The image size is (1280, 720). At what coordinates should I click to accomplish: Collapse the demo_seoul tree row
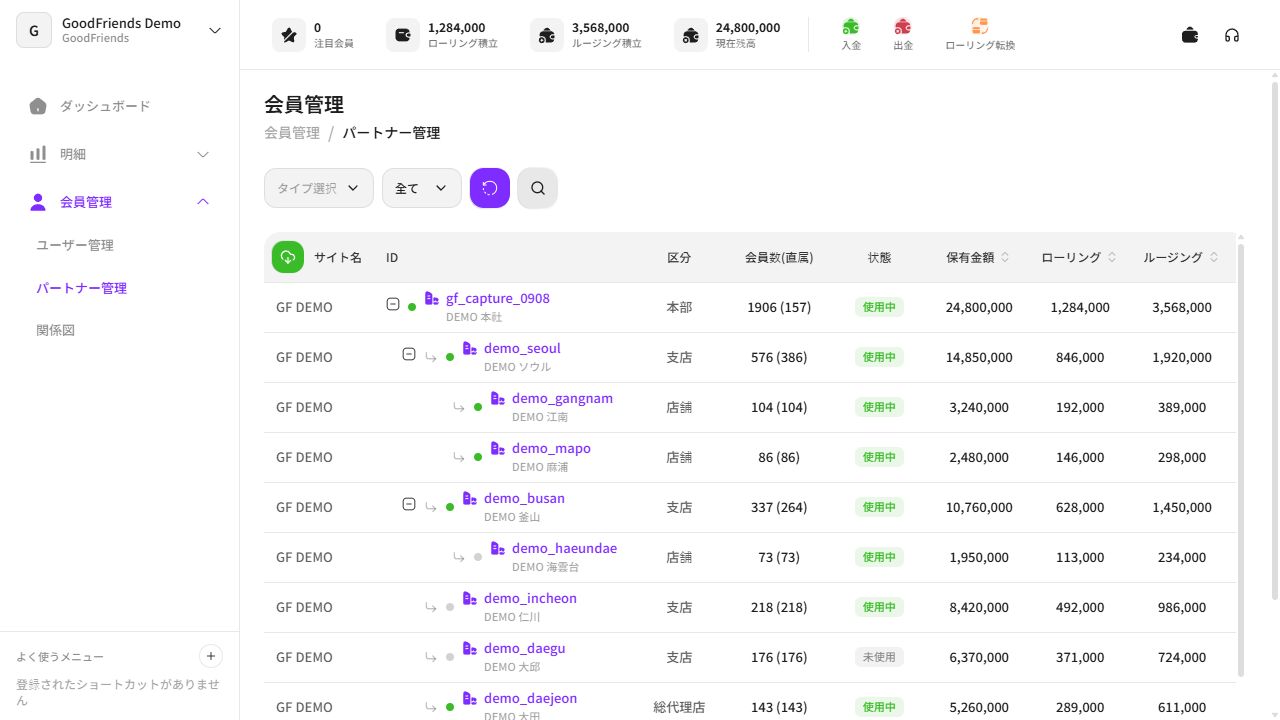pos(408,354)
